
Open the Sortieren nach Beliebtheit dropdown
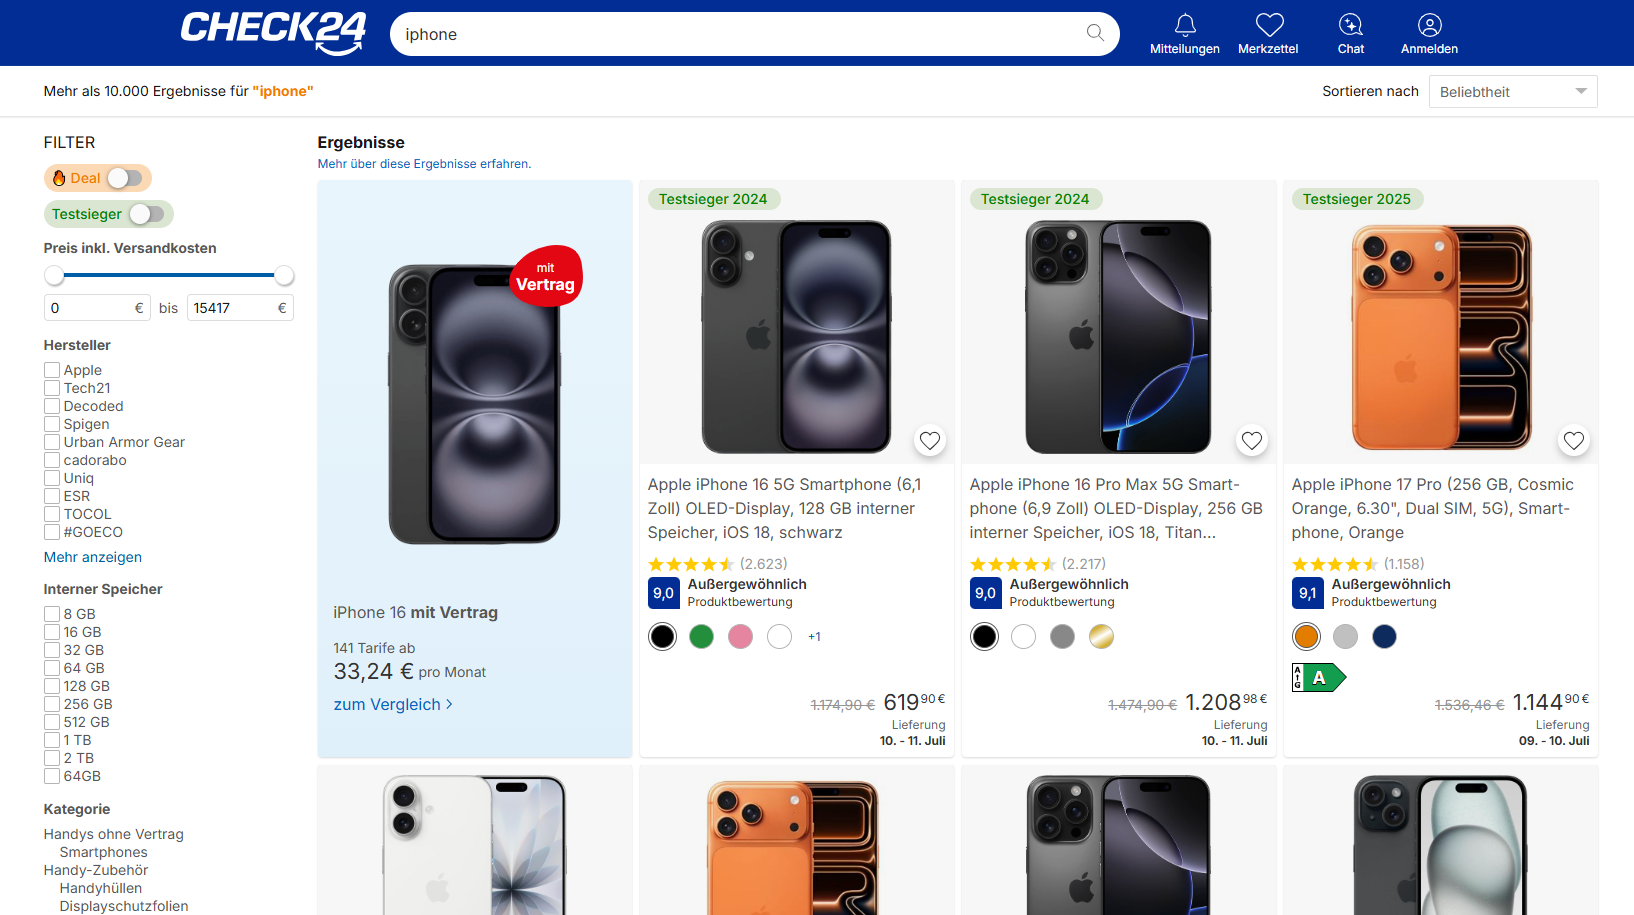(1513, 92)
